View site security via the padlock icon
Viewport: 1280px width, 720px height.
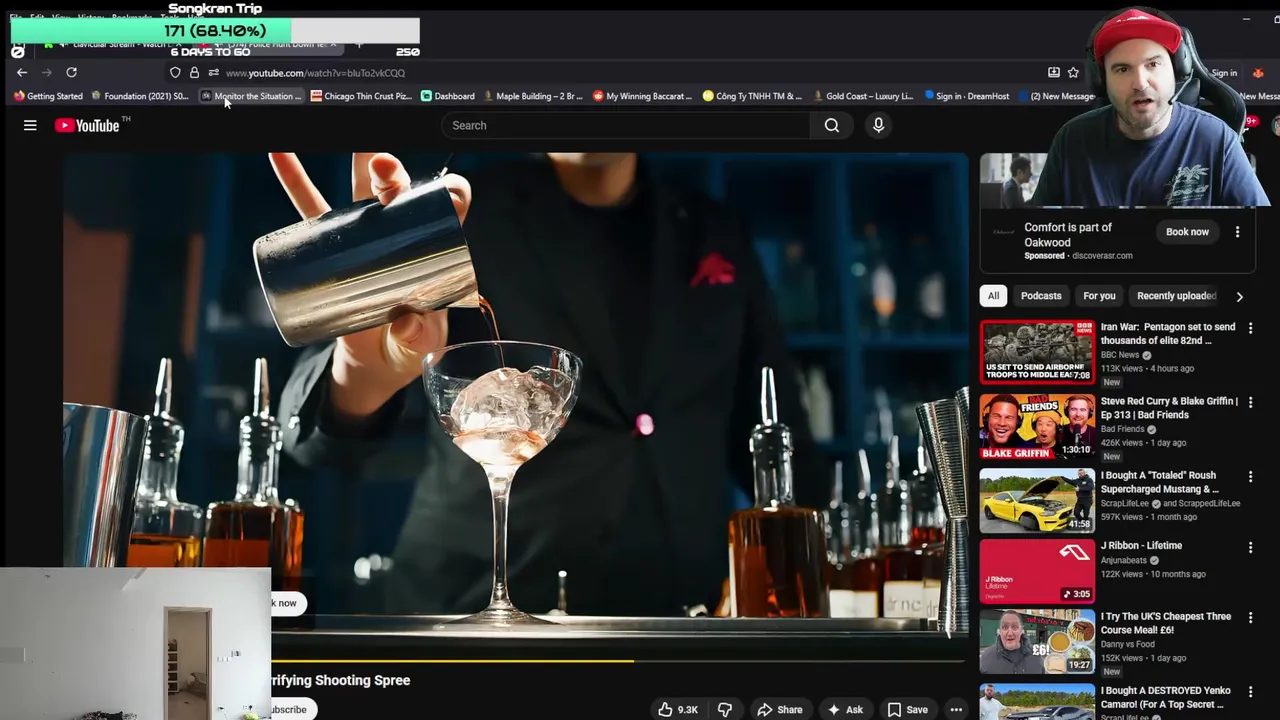tap(194, 73)
